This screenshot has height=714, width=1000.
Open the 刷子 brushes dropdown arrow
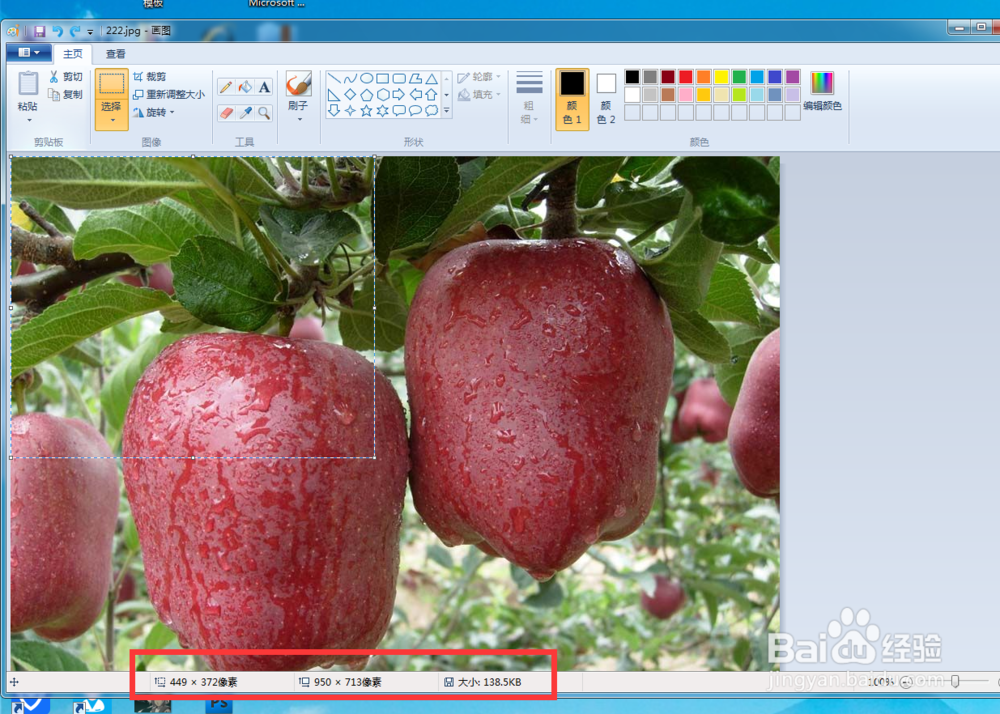pos(300,119)
